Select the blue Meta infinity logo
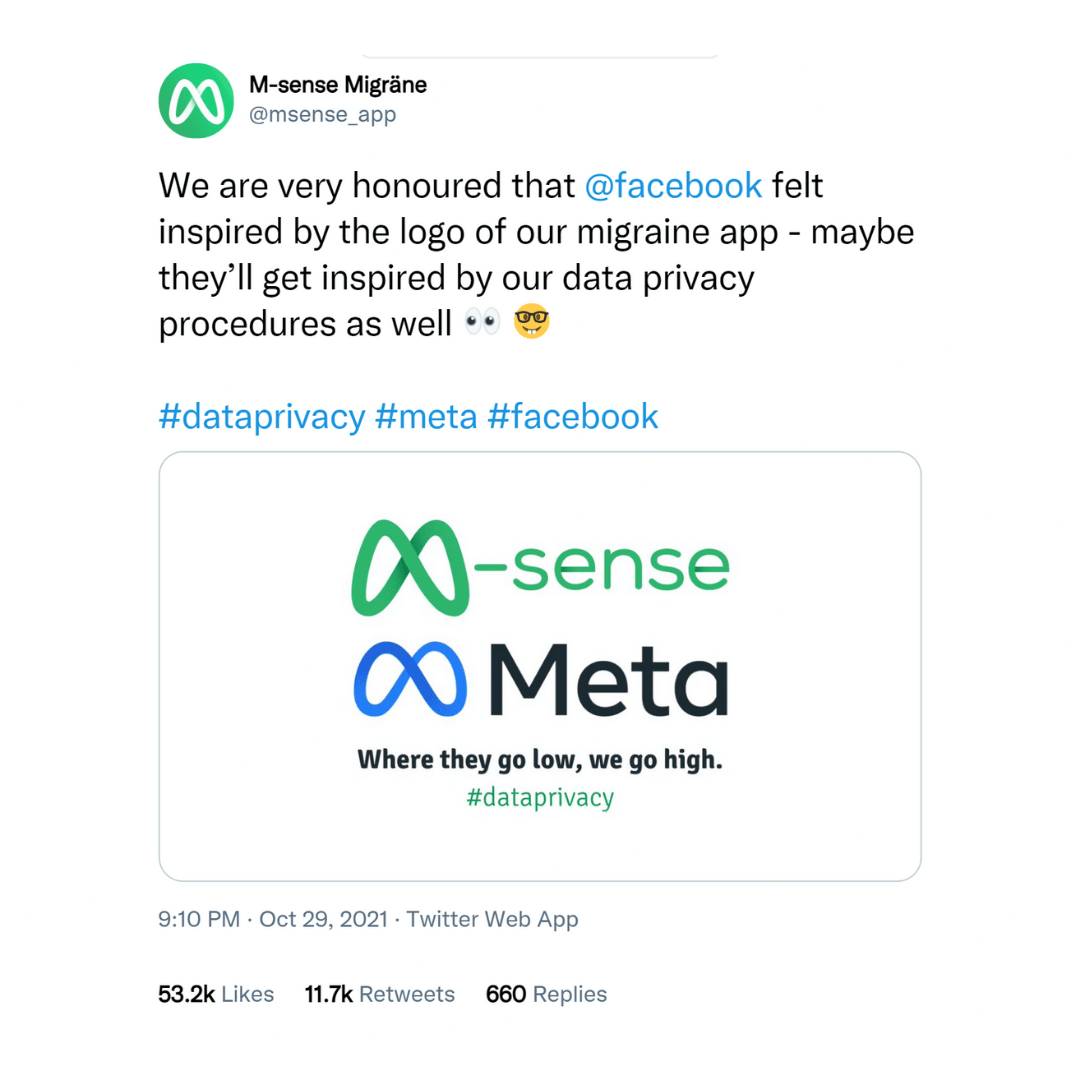Viewport: 1080px width, 1080px height. click(411, 679)
